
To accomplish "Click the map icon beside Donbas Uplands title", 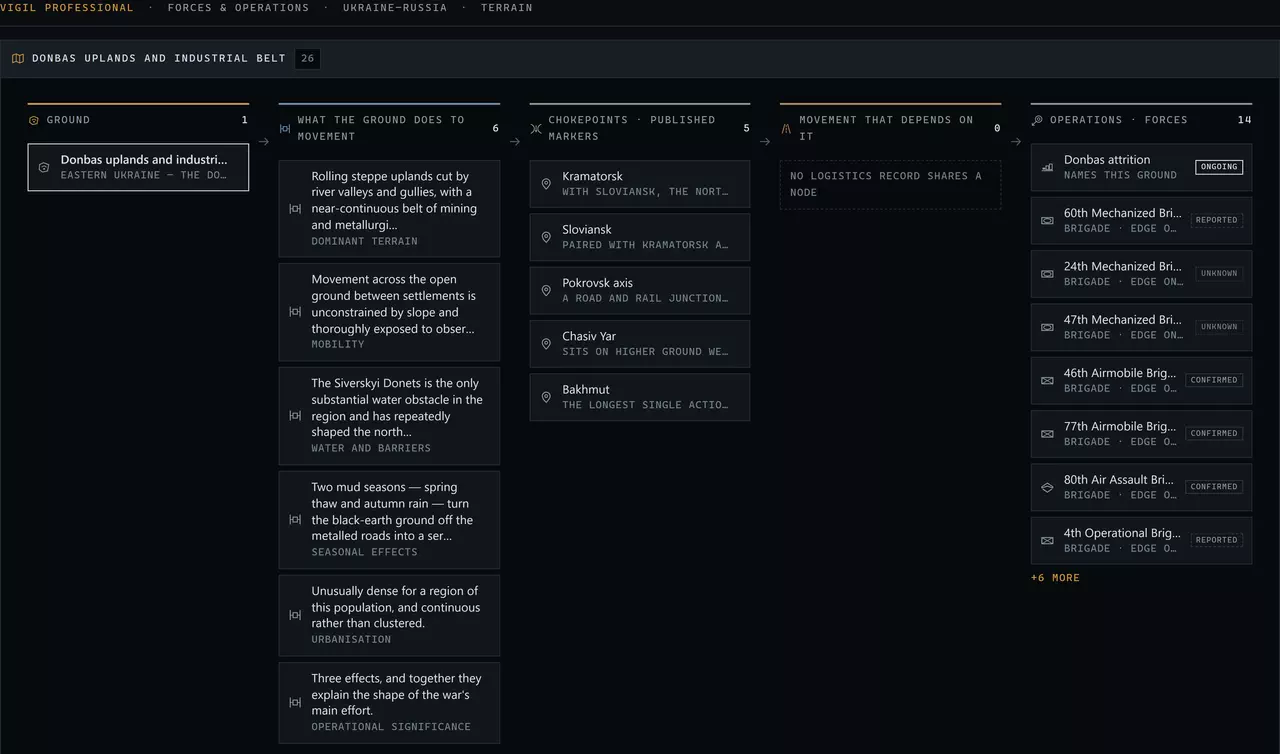I will [x=18, y=58].
